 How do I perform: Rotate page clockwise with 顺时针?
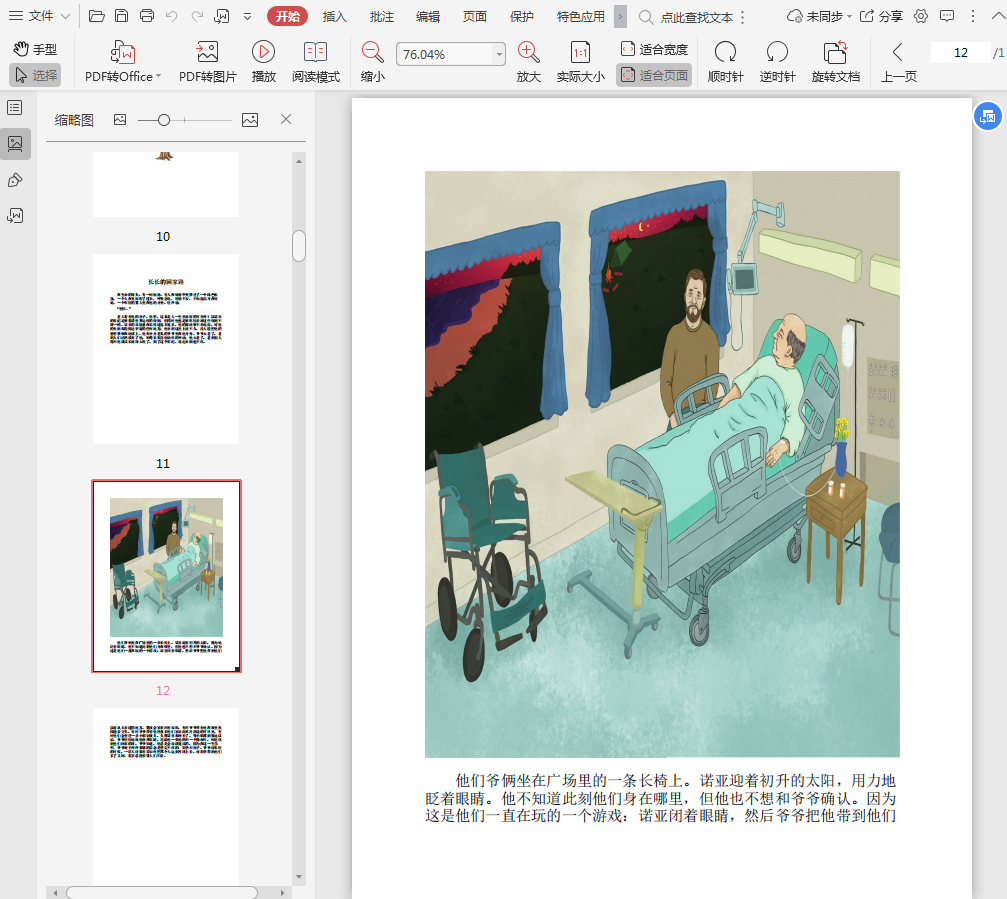click(725, 53)
